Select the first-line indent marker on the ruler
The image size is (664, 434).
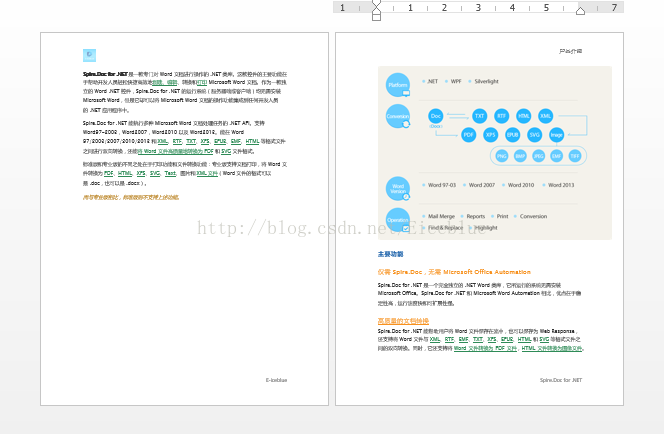(376, 4)
